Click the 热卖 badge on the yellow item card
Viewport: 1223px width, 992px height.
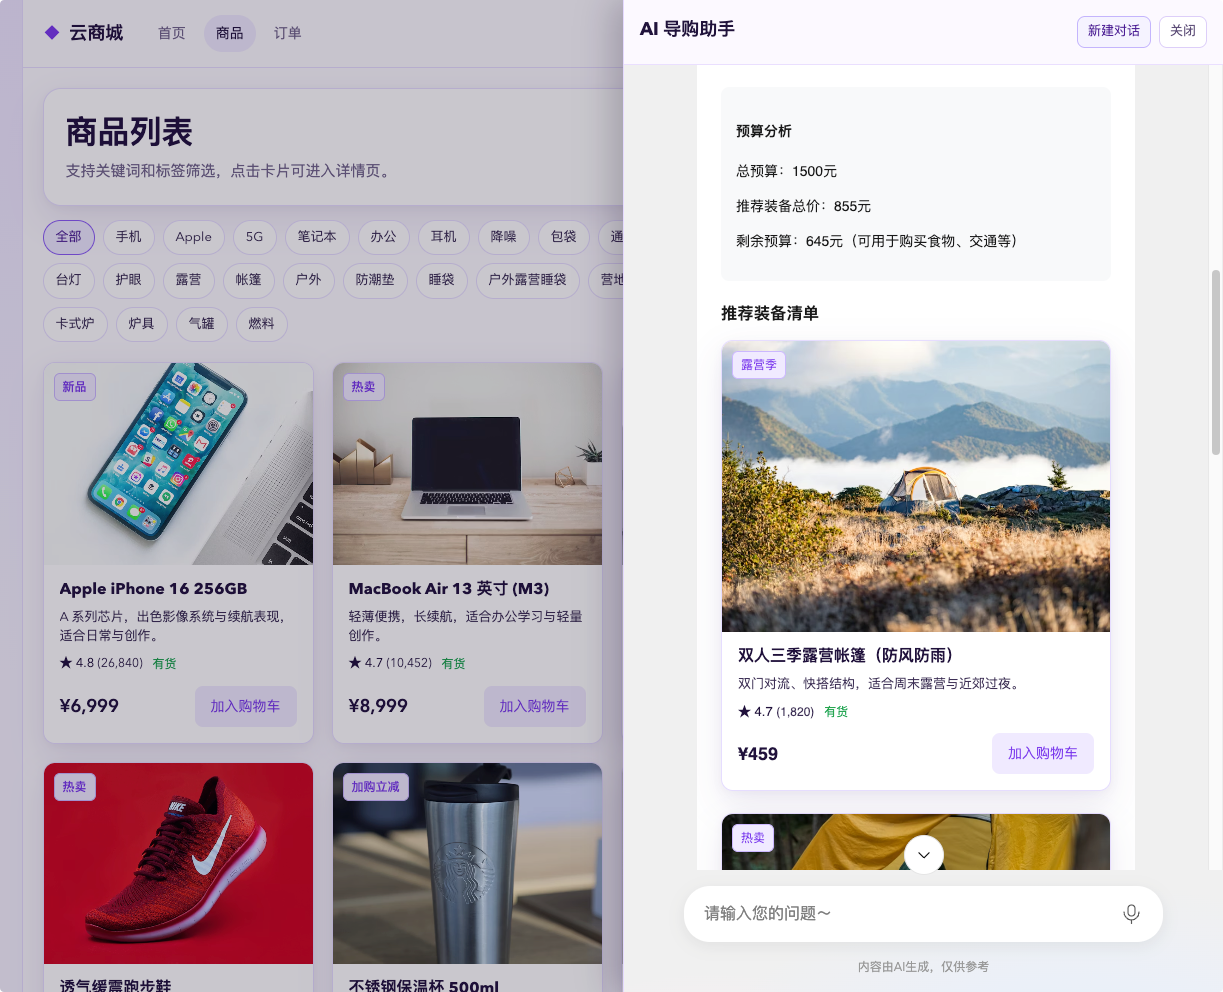tap(753, 838)
